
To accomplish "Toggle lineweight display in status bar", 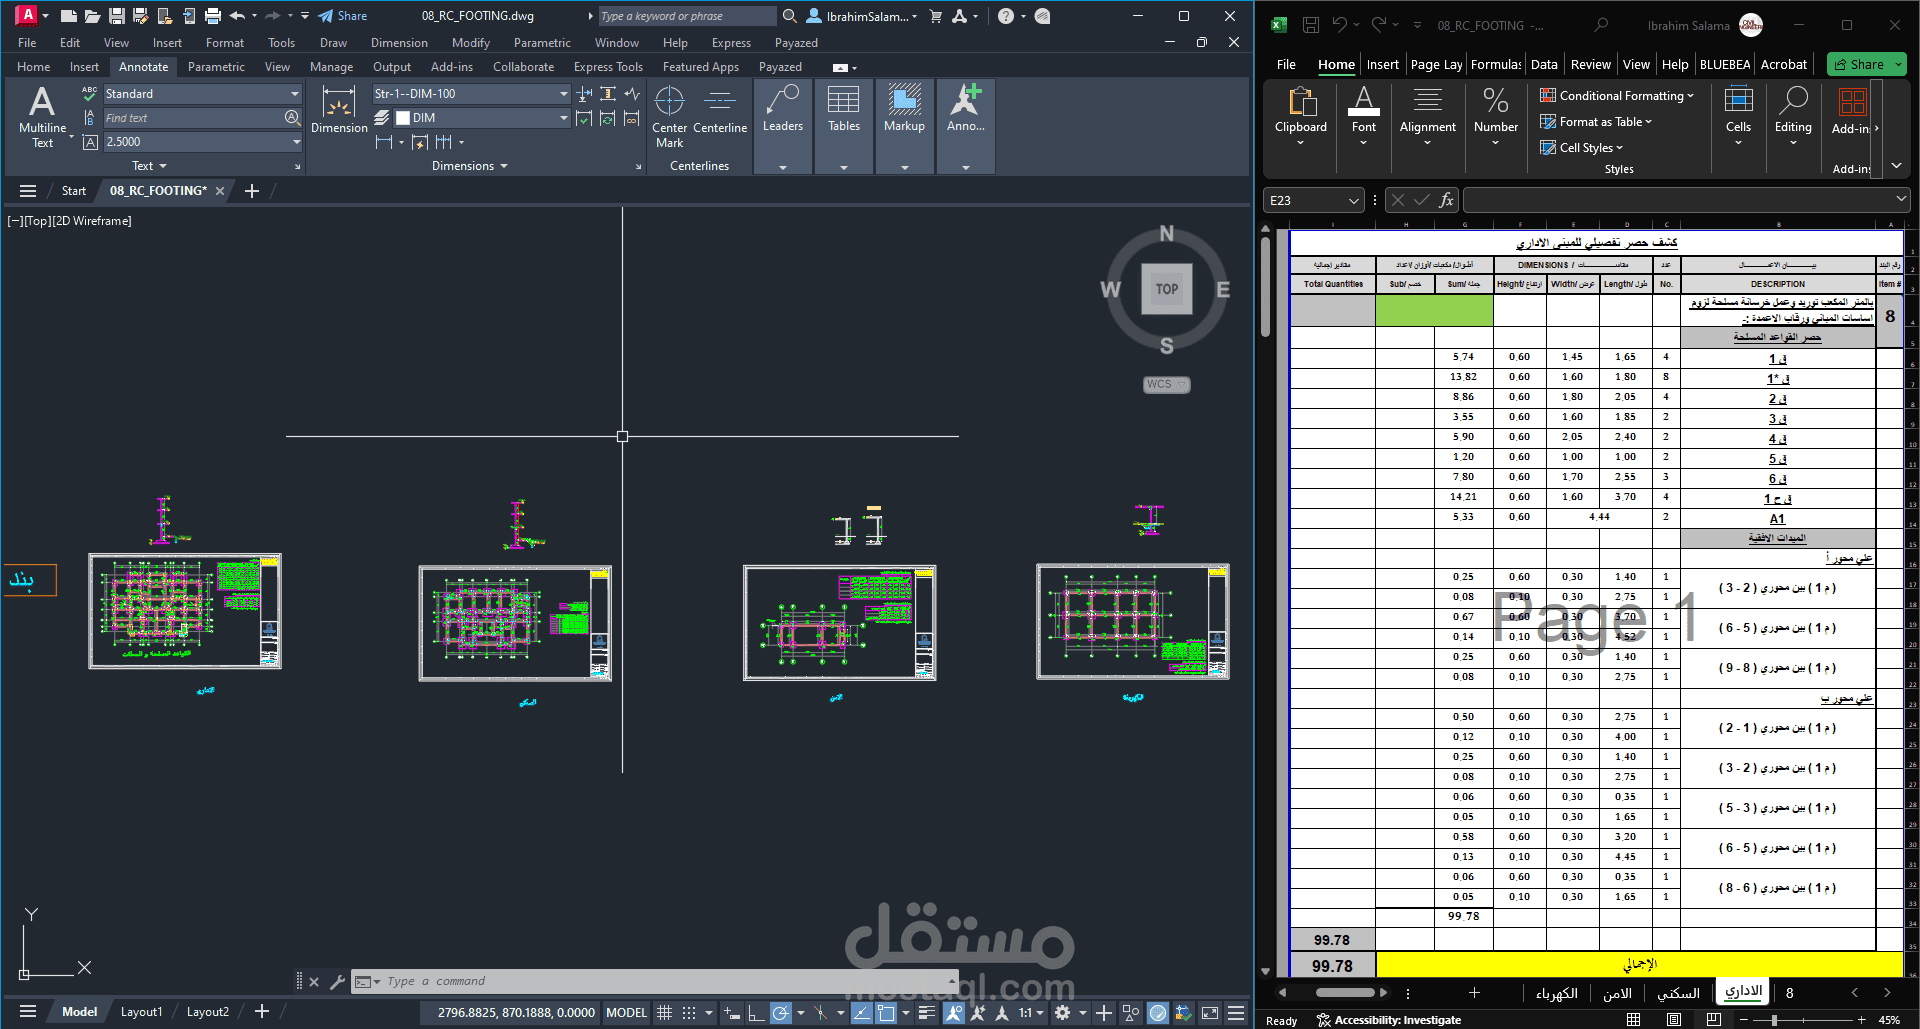I will coord(927,1012).
